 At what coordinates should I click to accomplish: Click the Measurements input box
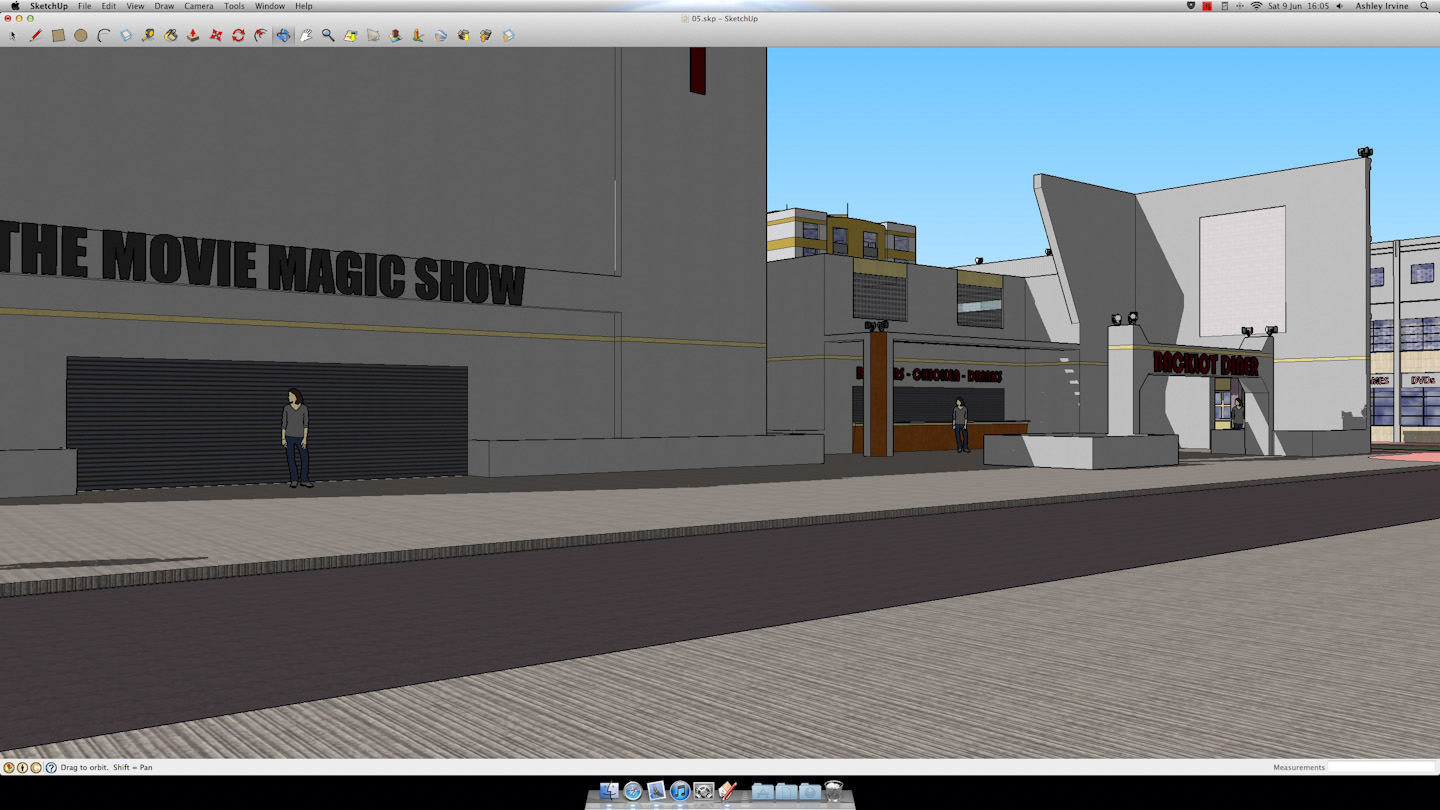pyautogui.click(x=1381, y=767)
